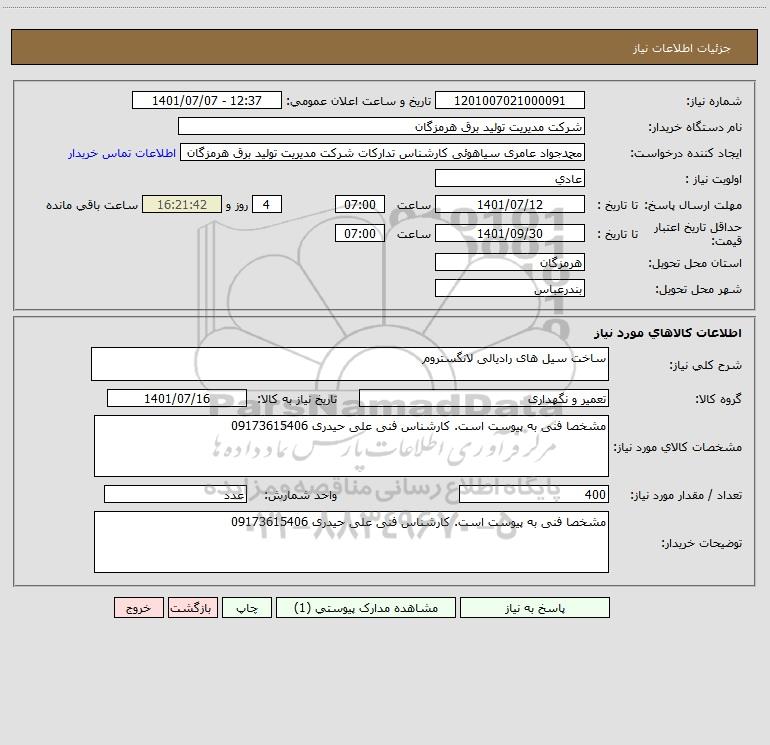The image size is (770, 745).
Task: Click price validity time 07:00 field
Action: (359, 233)
